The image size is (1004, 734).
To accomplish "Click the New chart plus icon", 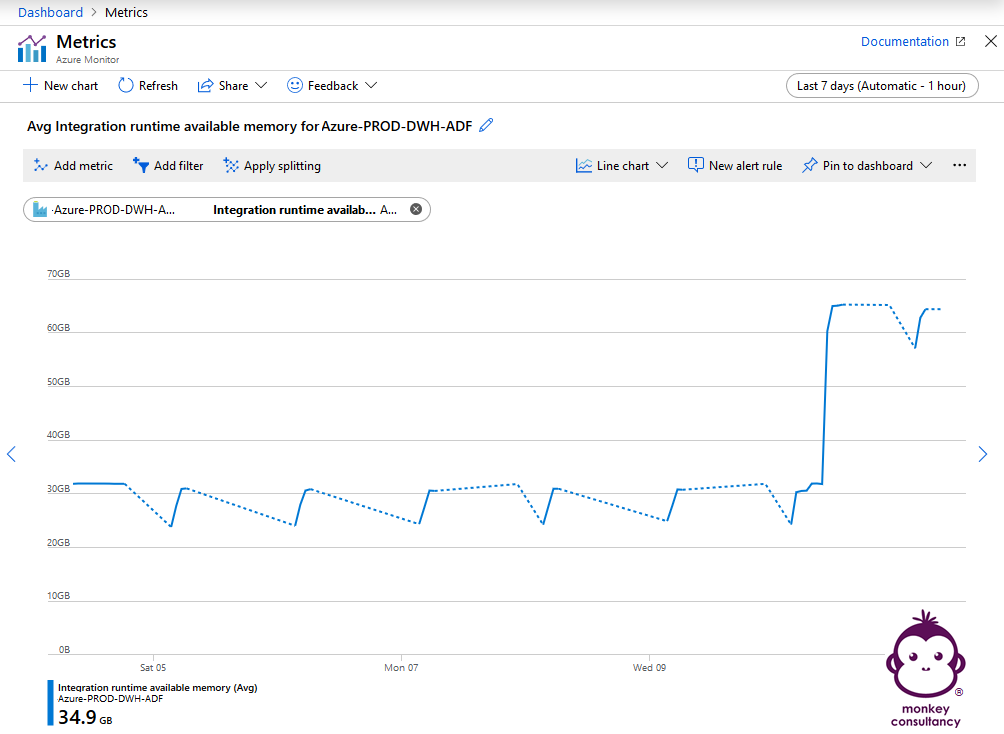I will pos(30,85).
